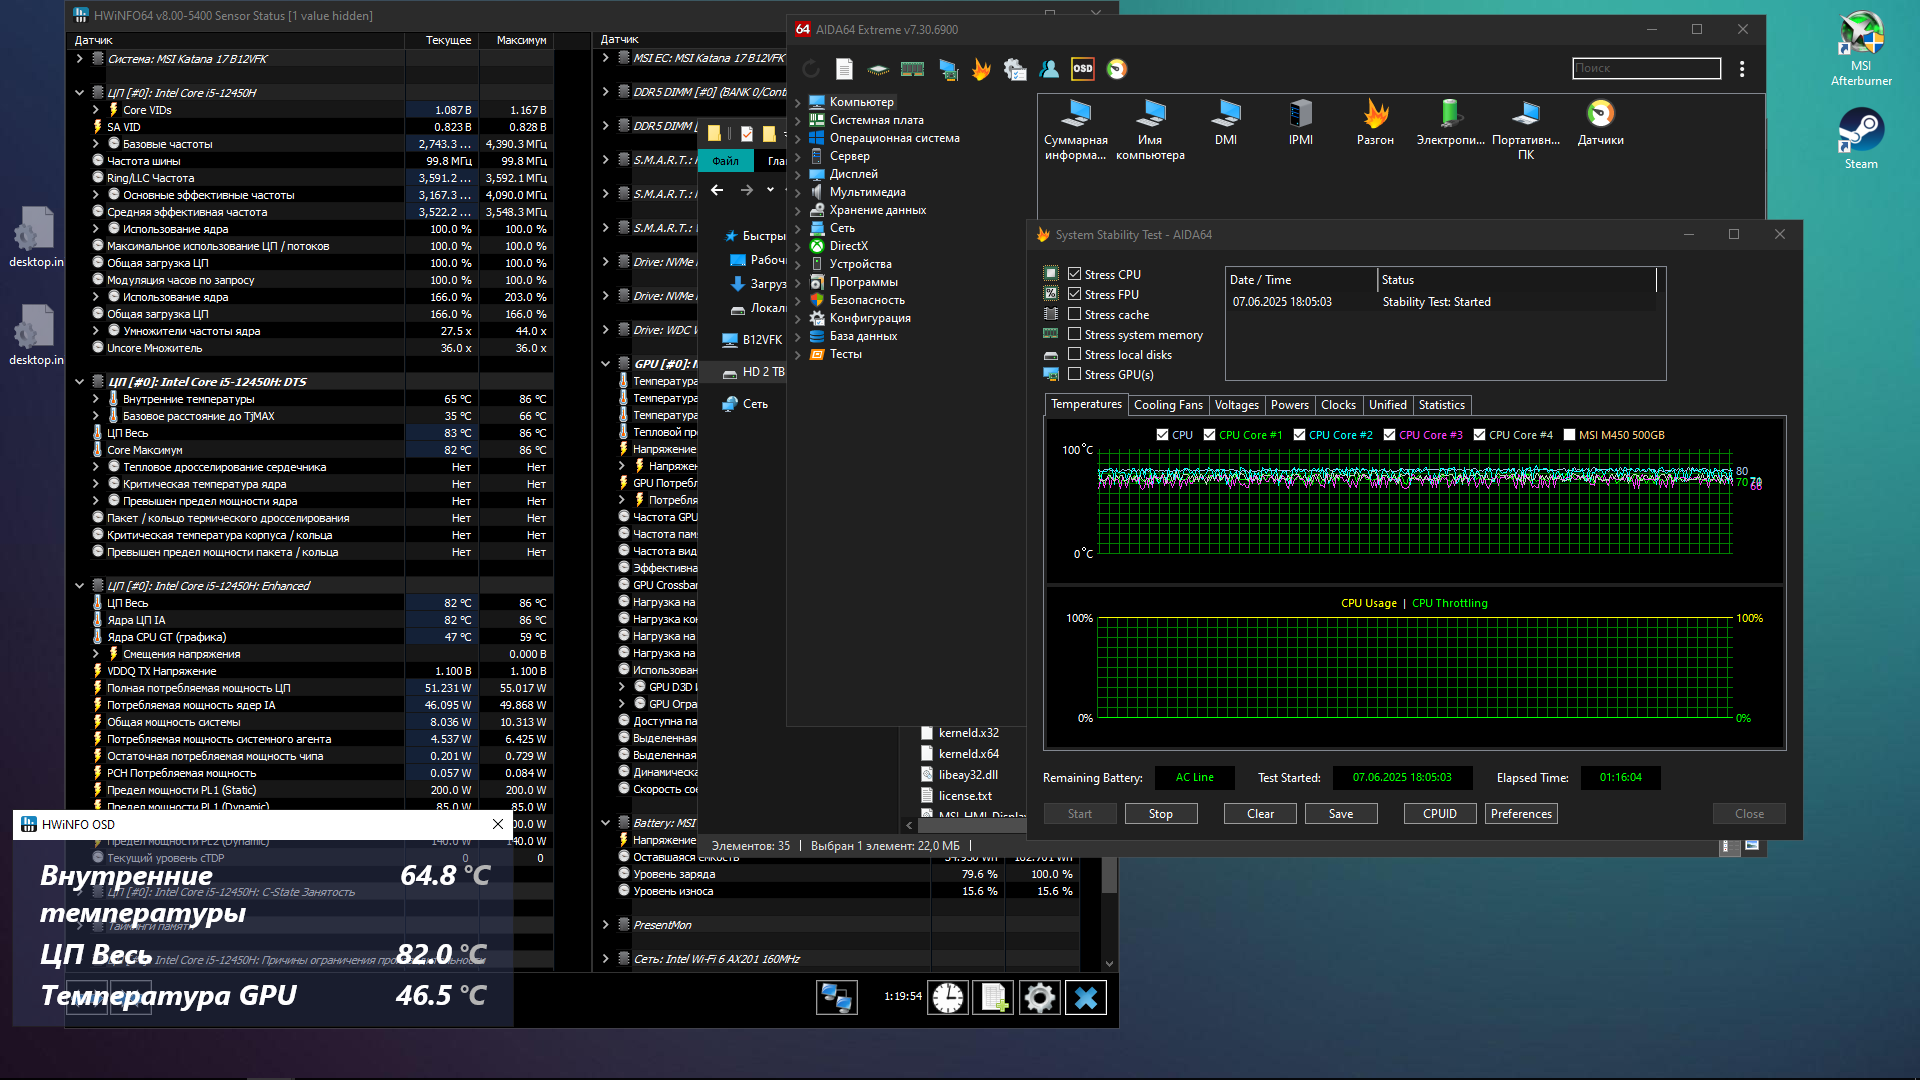Switch to the Statistics tab
Screen dimensions: 1920x1080
1441,405
